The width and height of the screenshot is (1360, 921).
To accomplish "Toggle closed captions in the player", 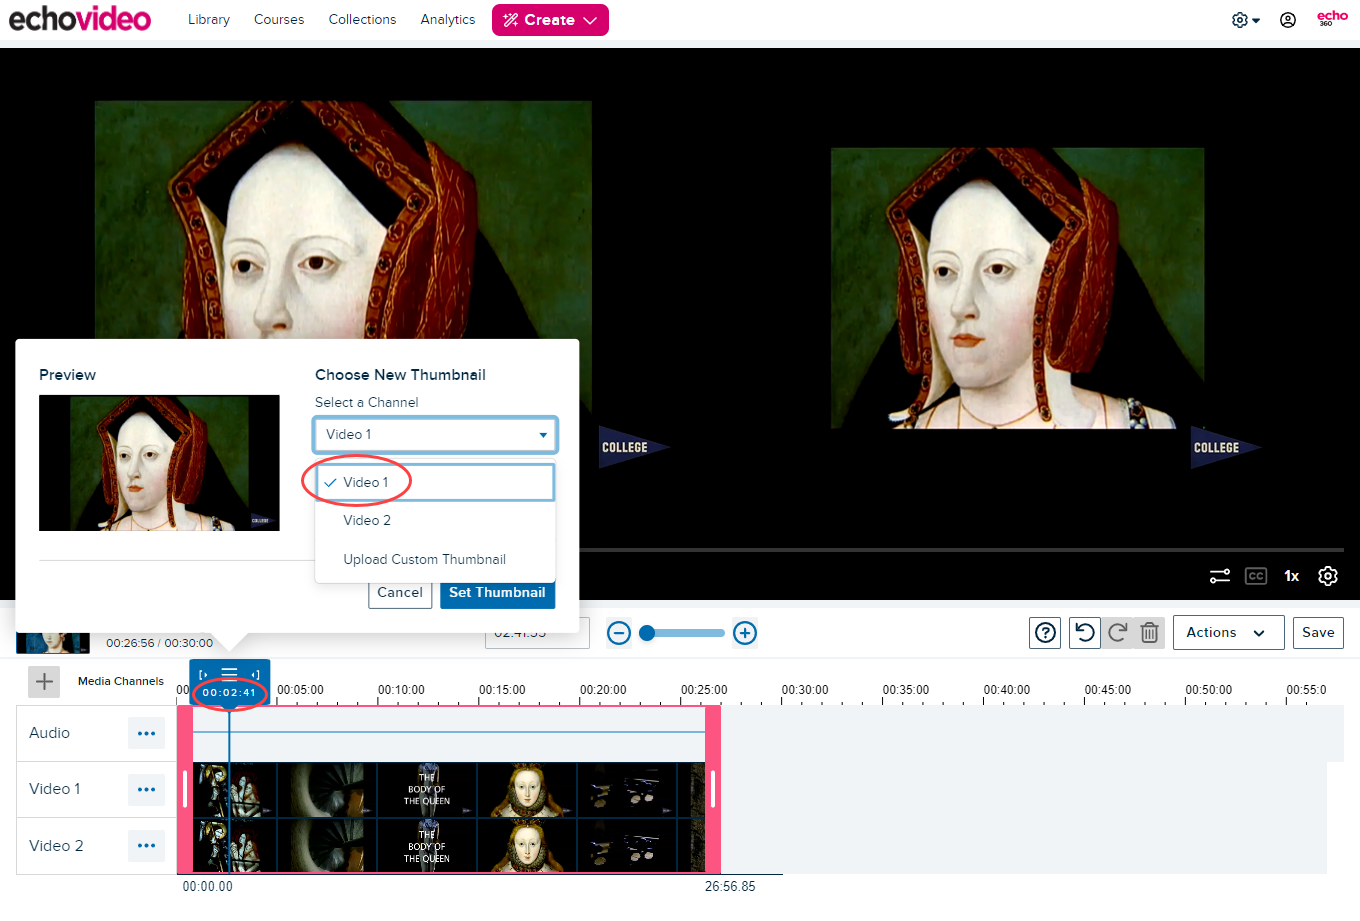I will [x=1256, y=576].
